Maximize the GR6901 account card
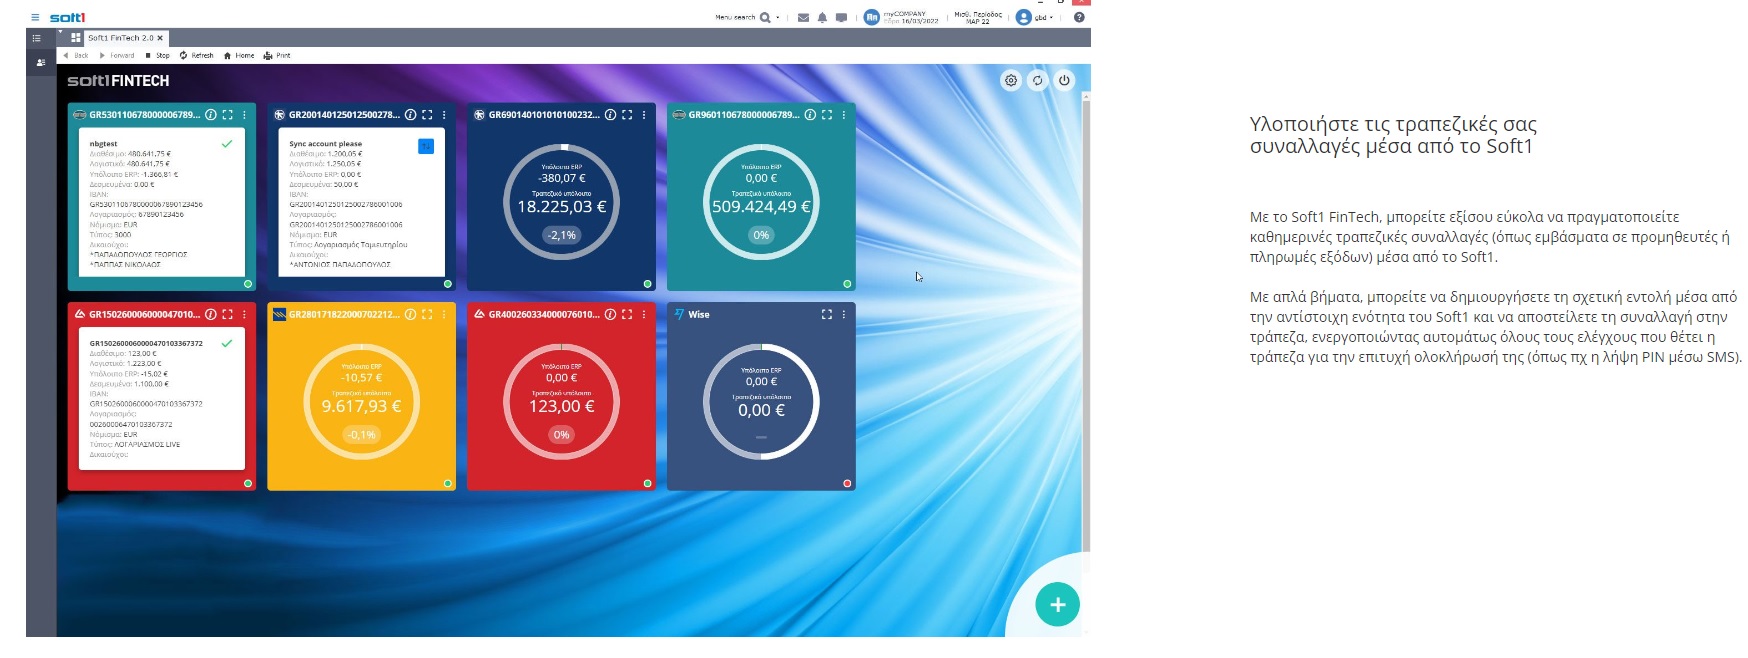The width and height of the screenshot is (1748, 658). coord(627,115)
